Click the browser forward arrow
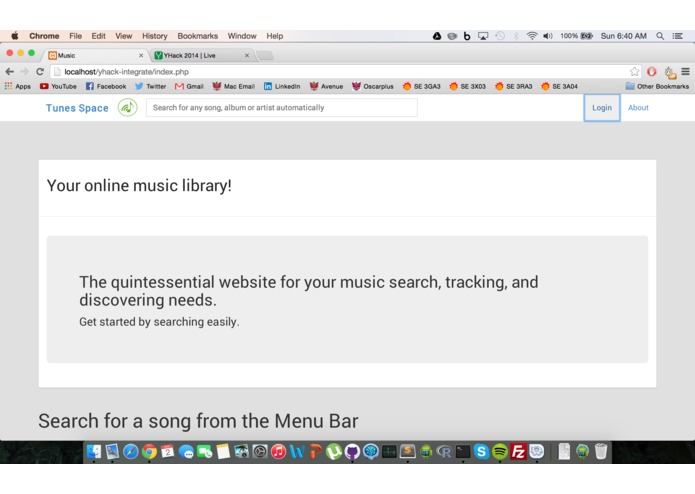Screen dimensions: 695x494 pyautogui.click(x=25, y=71)
